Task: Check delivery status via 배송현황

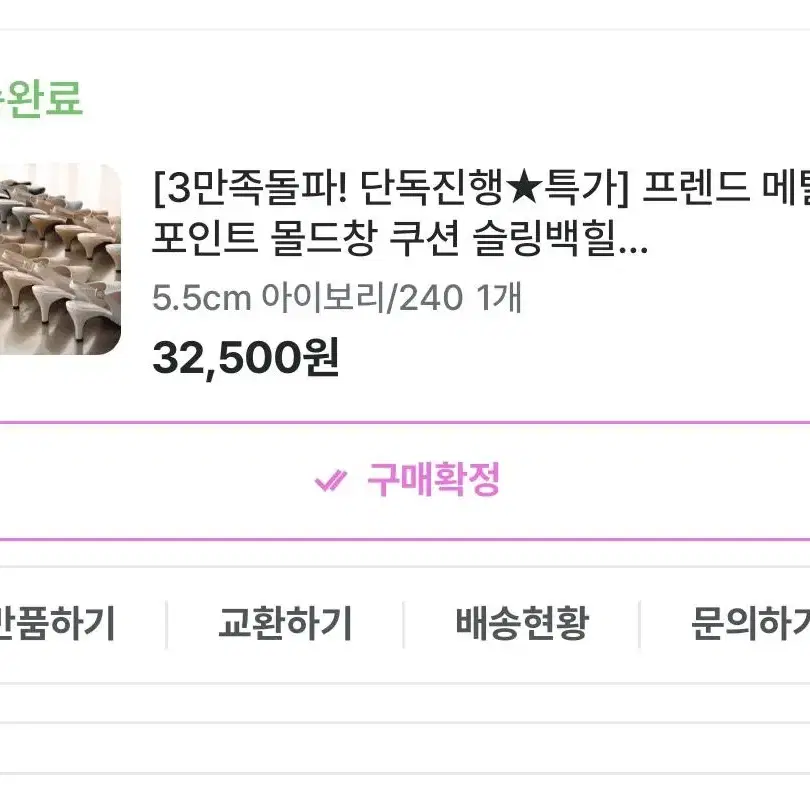Action: [x=522, y=624]
